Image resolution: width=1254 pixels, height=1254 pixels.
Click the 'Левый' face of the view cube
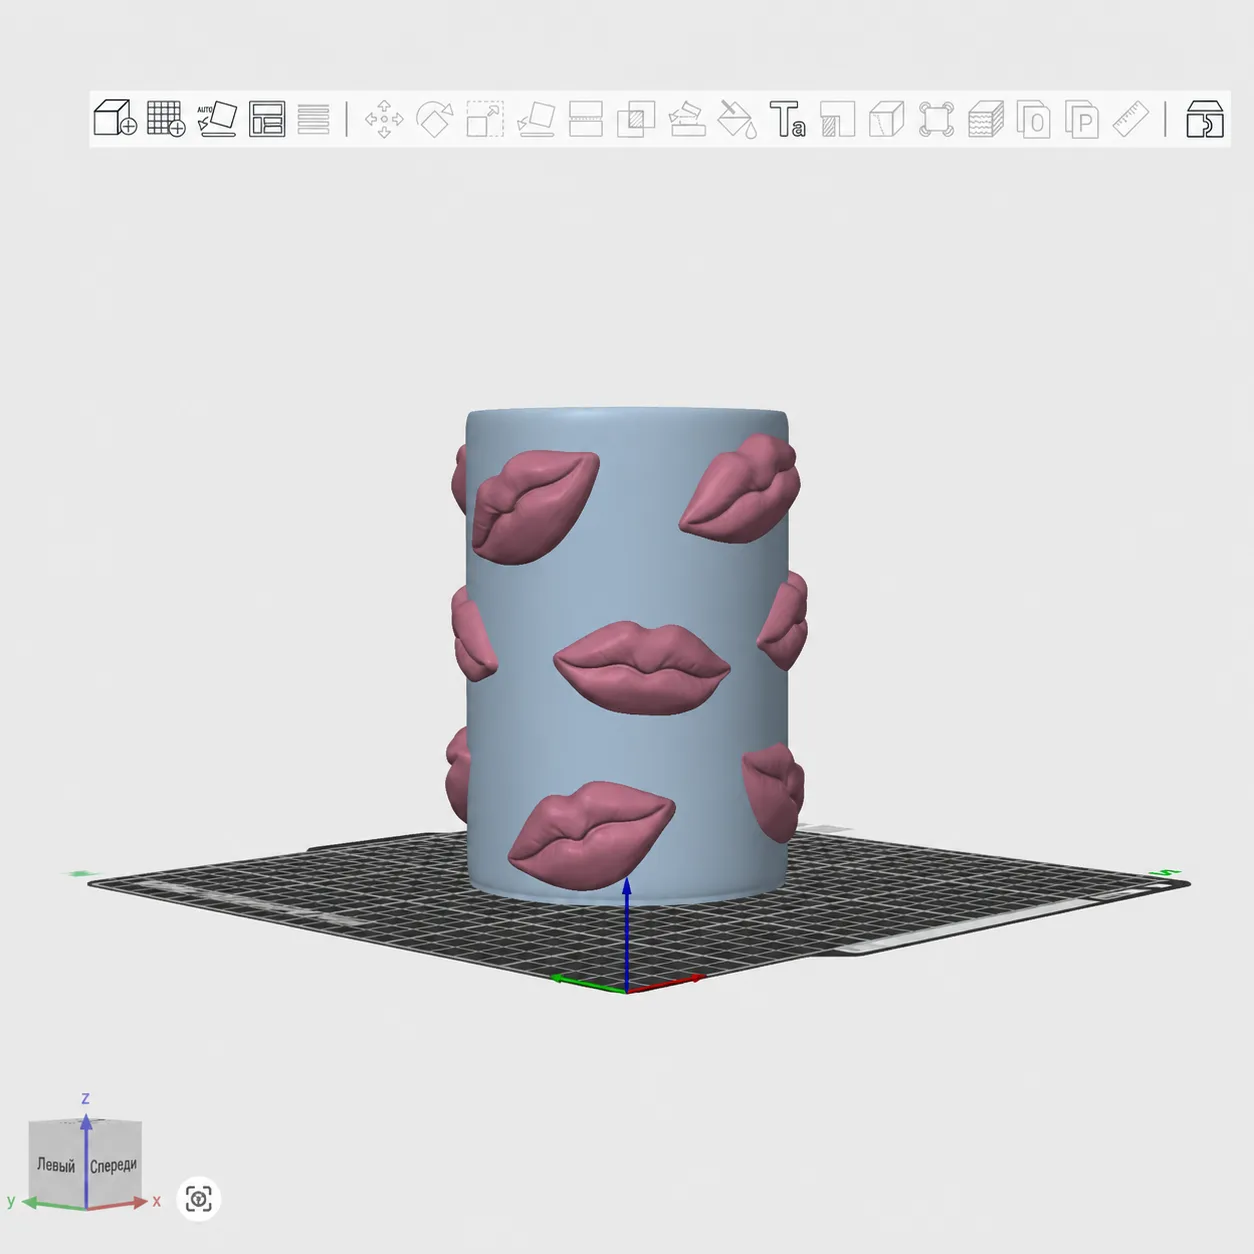pos(56,1165)
